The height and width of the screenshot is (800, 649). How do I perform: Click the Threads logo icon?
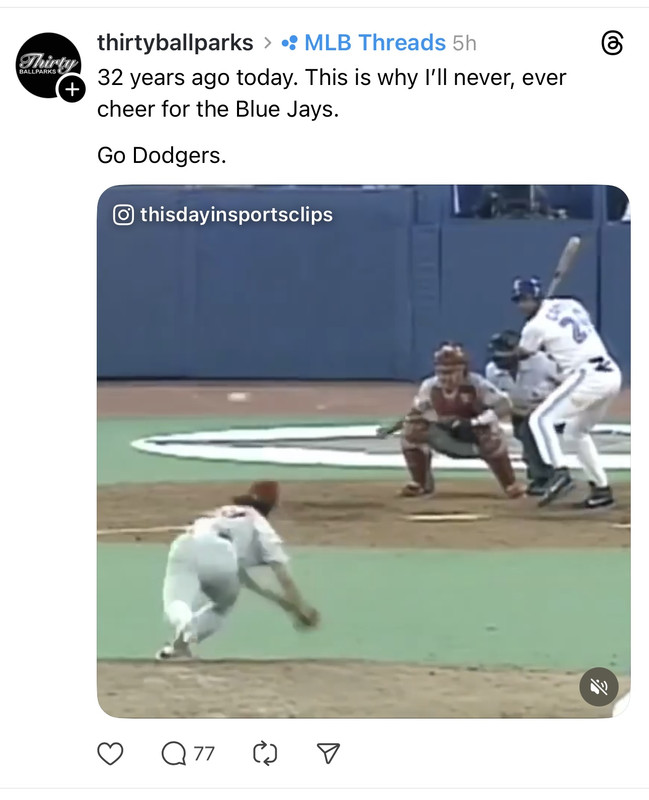click(x=612, y=43)
